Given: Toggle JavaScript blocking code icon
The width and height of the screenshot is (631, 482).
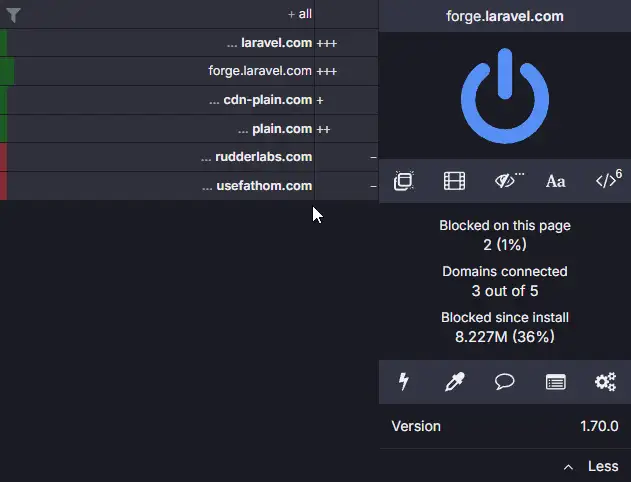Looking at the screenshot, I should pos(608,179).
